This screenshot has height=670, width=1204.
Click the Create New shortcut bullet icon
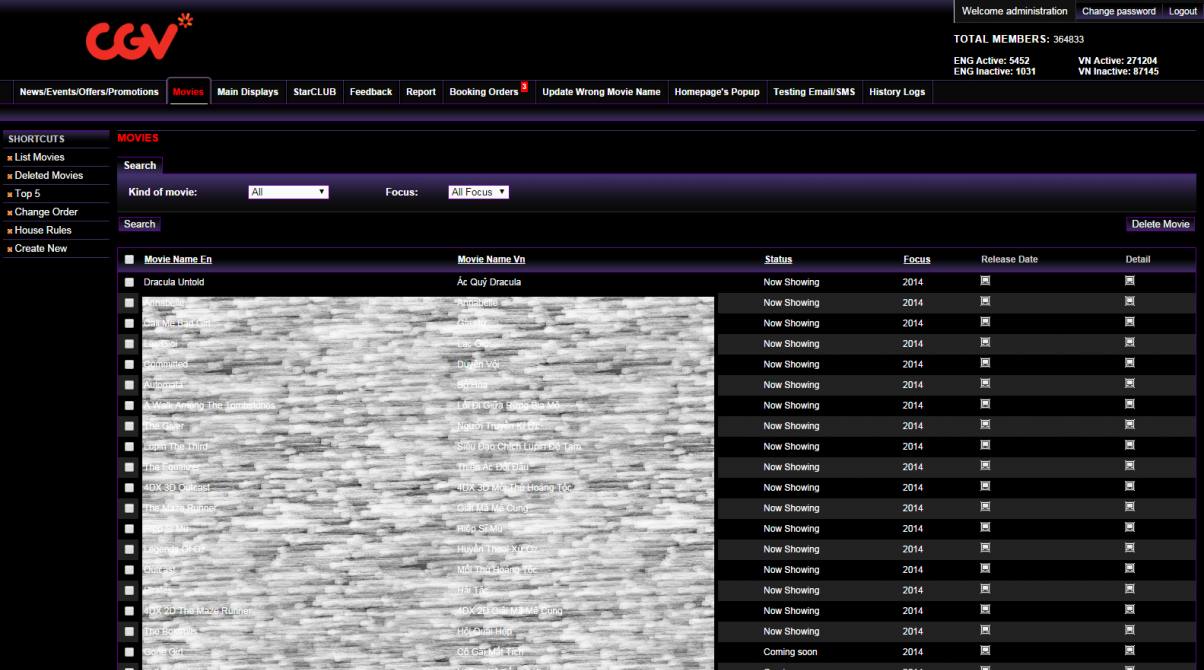10,249
